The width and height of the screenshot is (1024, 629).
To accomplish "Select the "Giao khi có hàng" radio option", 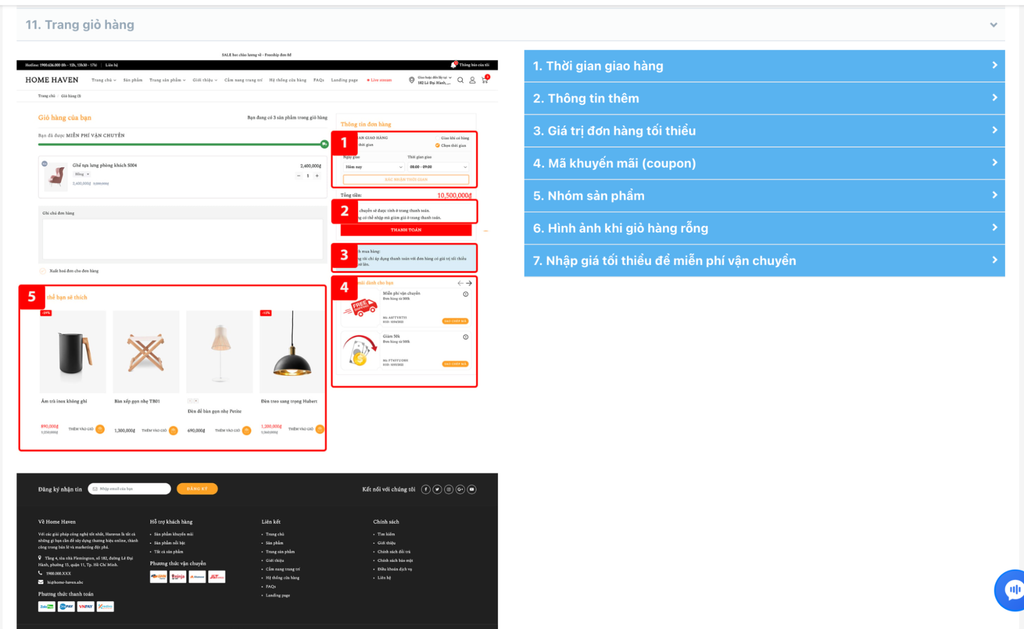I will [438, 138].
